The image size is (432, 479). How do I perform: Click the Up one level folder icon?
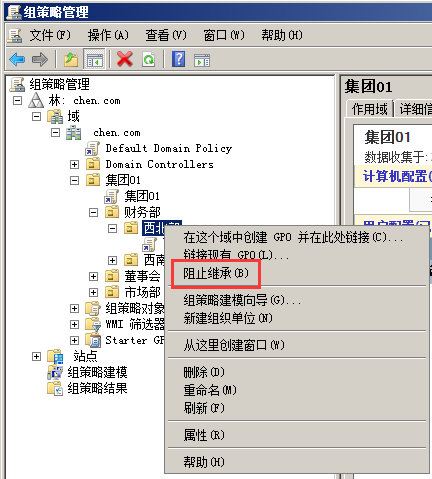[71, 60]
